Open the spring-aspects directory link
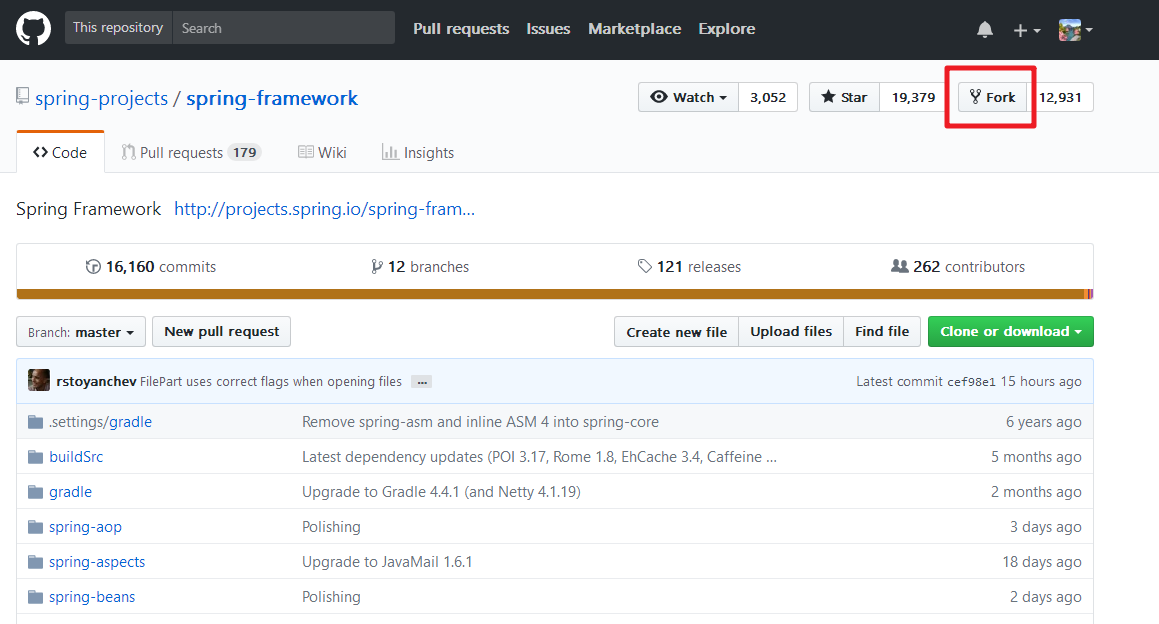The width and height of the screenshot is (1159, 624). tap(97, 562)
